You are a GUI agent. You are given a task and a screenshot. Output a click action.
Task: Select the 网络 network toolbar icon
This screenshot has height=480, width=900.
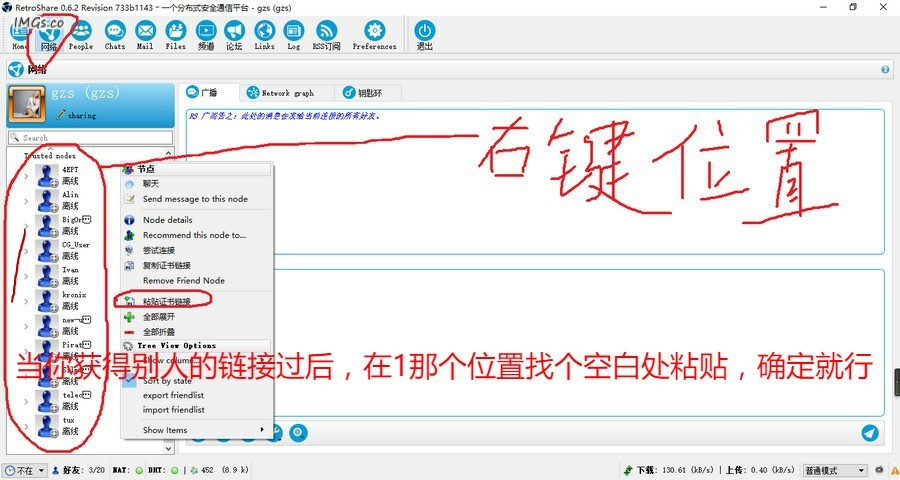click(x=49, y=34)
